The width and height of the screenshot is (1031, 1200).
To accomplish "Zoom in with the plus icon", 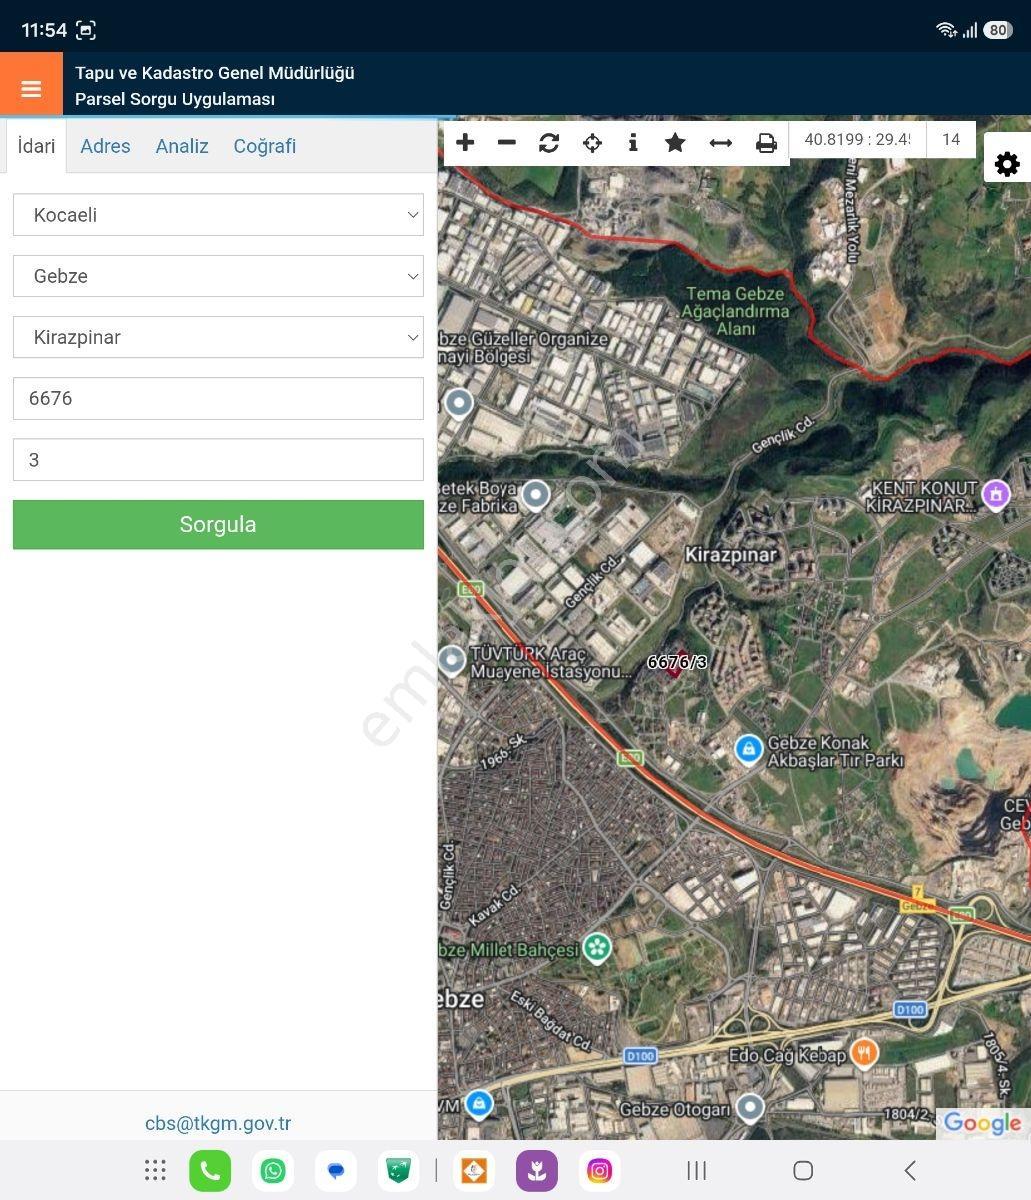I will pyautogui.click(x=465, y=143).
